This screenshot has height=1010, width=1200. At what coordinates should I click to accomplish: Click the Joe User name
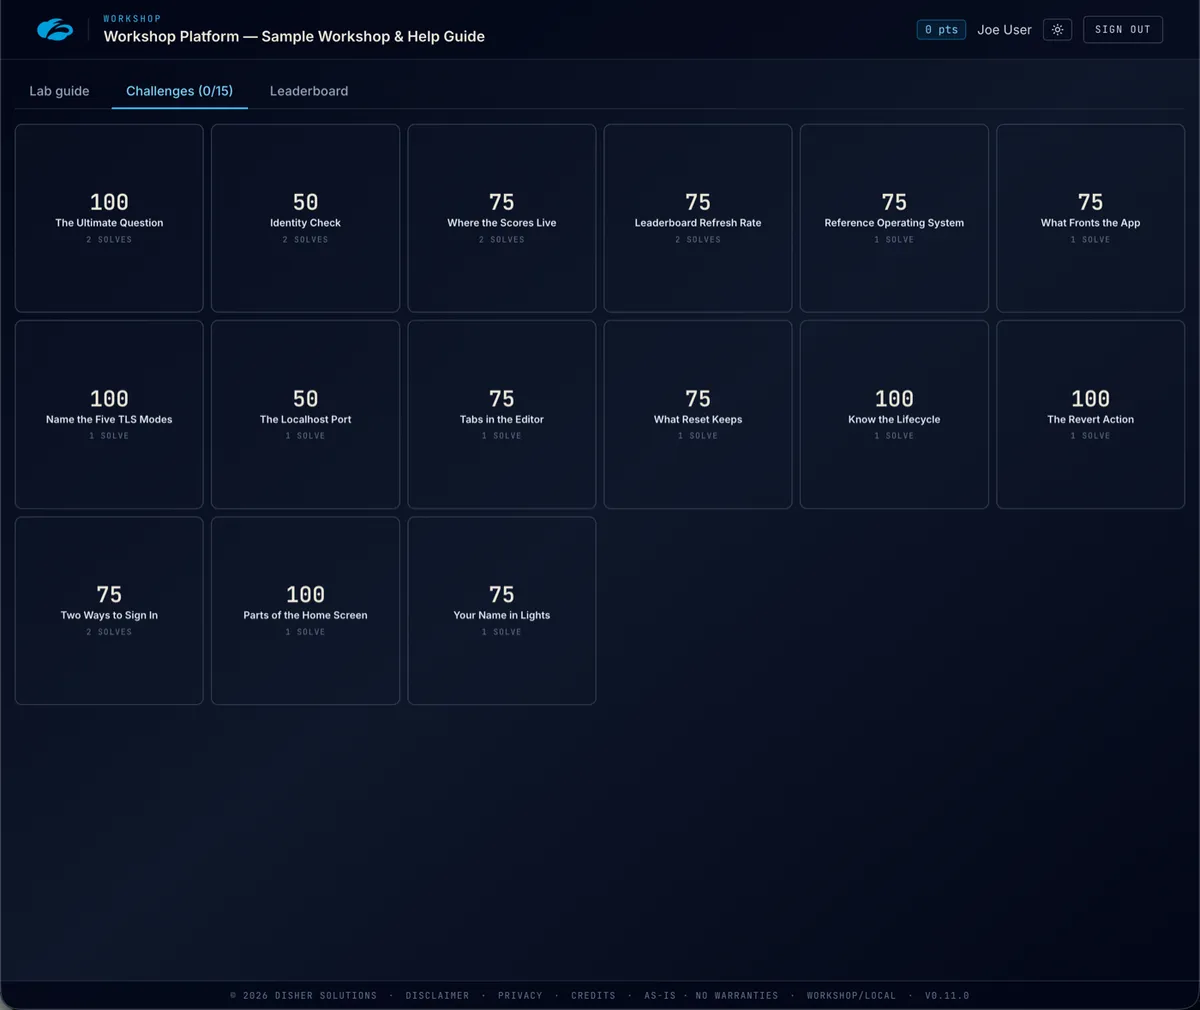(1004, 30)
